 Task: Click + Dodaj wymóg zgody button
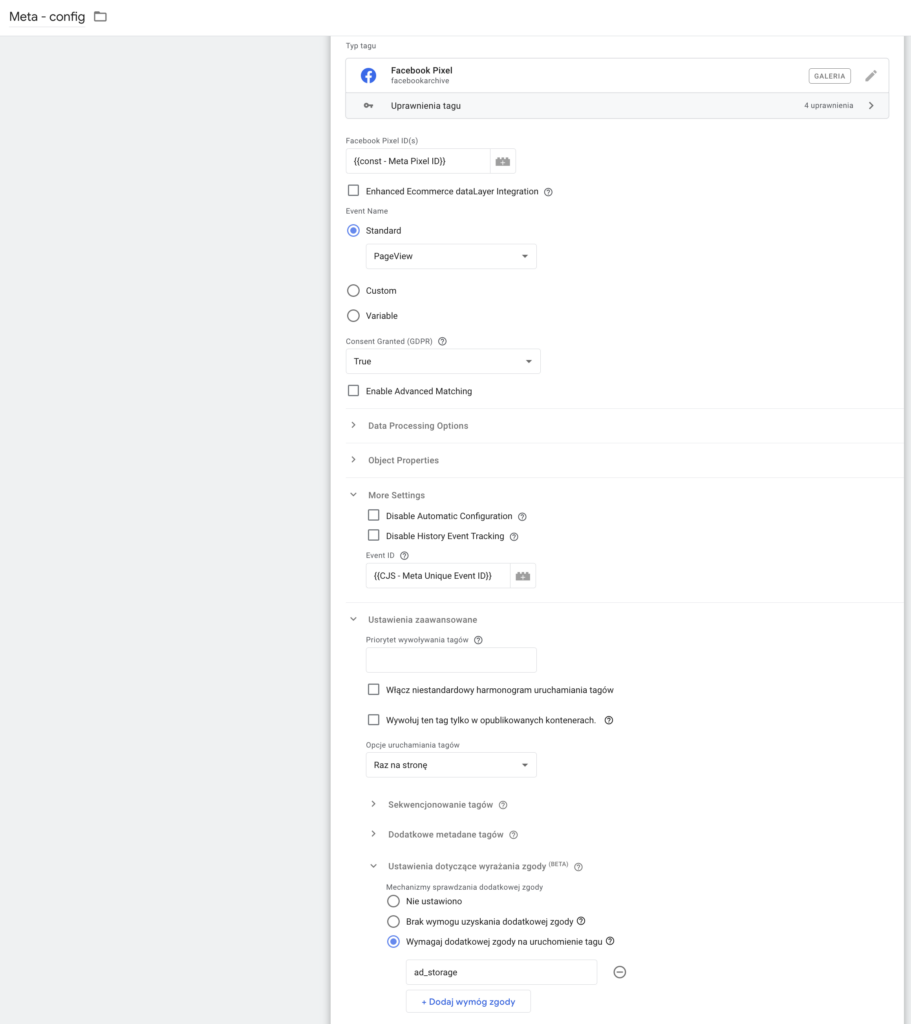click(468, 1001)
